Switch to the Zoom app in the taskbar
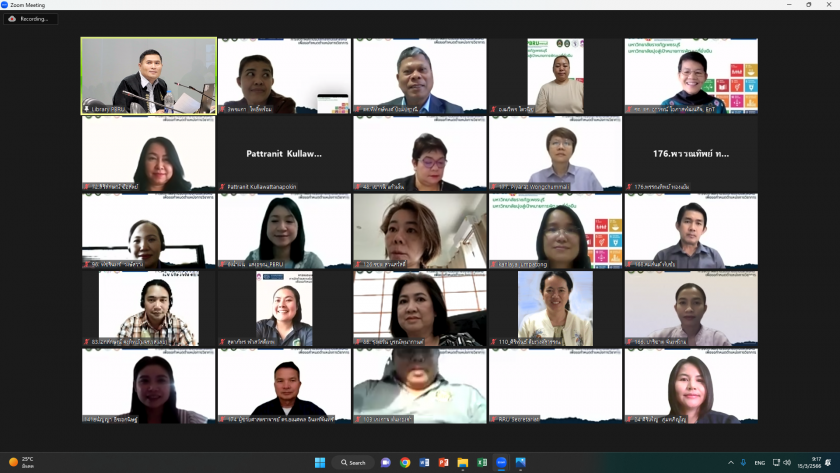The height and width of the screenshot is (473, 840). click(502, 462)
